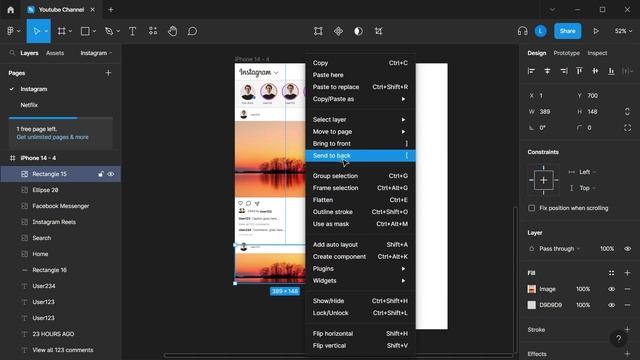Search layers with the magnifier icon

pos(12,53)
